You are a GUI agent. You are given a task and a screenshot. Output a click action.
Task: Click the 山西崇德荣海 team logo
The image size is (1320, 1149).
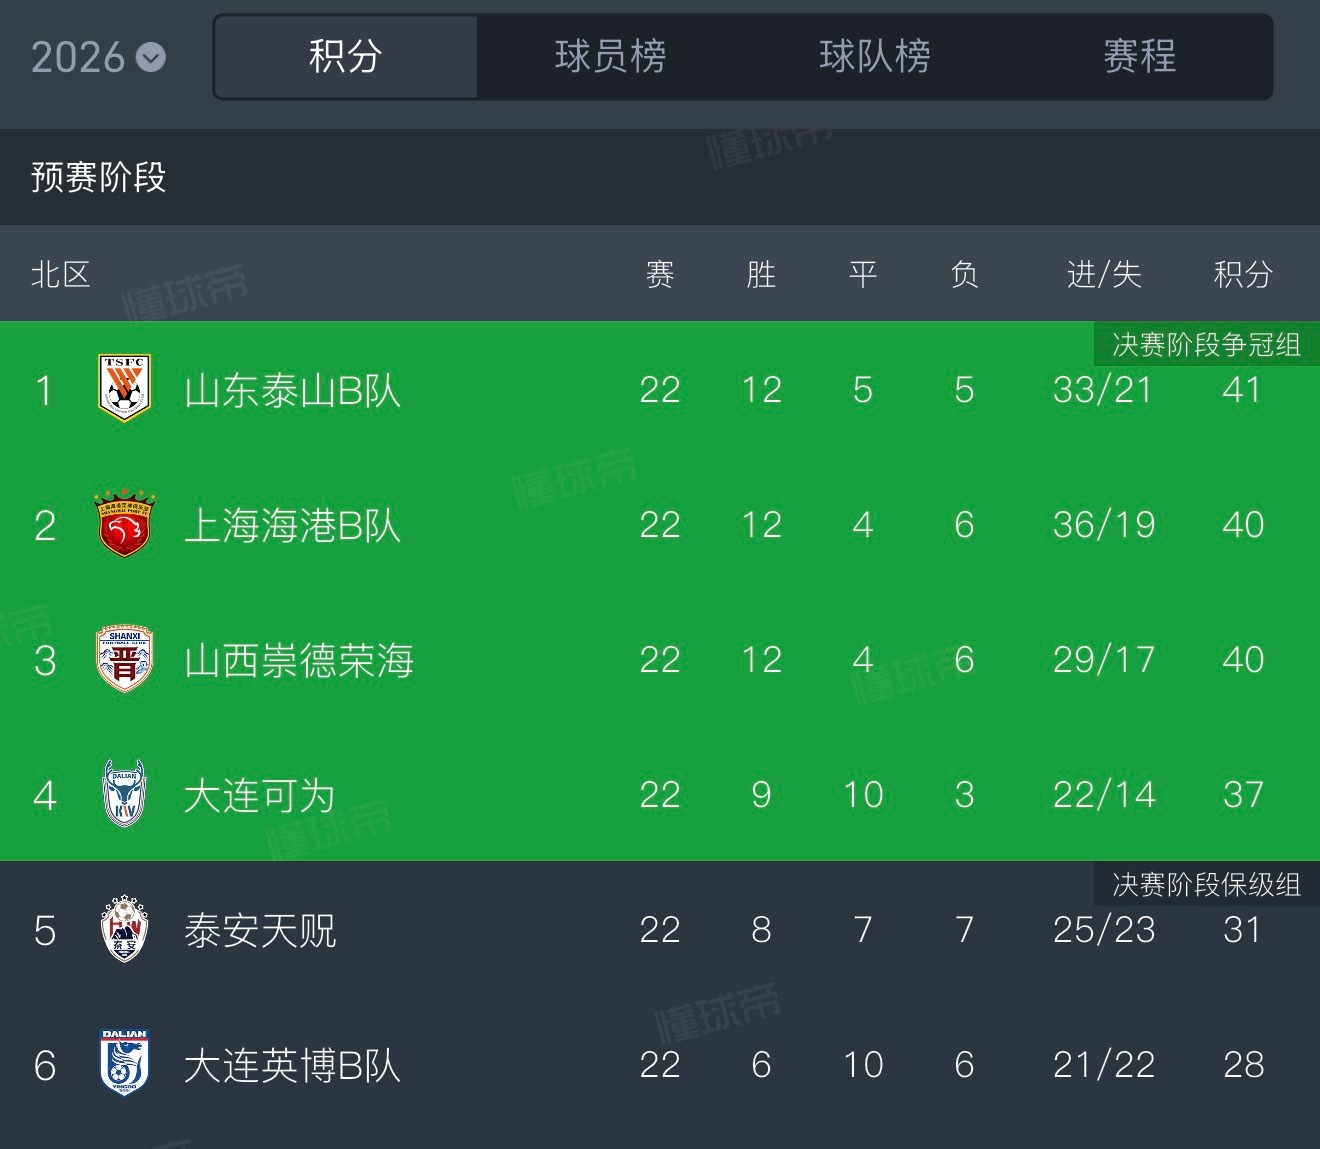pos(124,659)
